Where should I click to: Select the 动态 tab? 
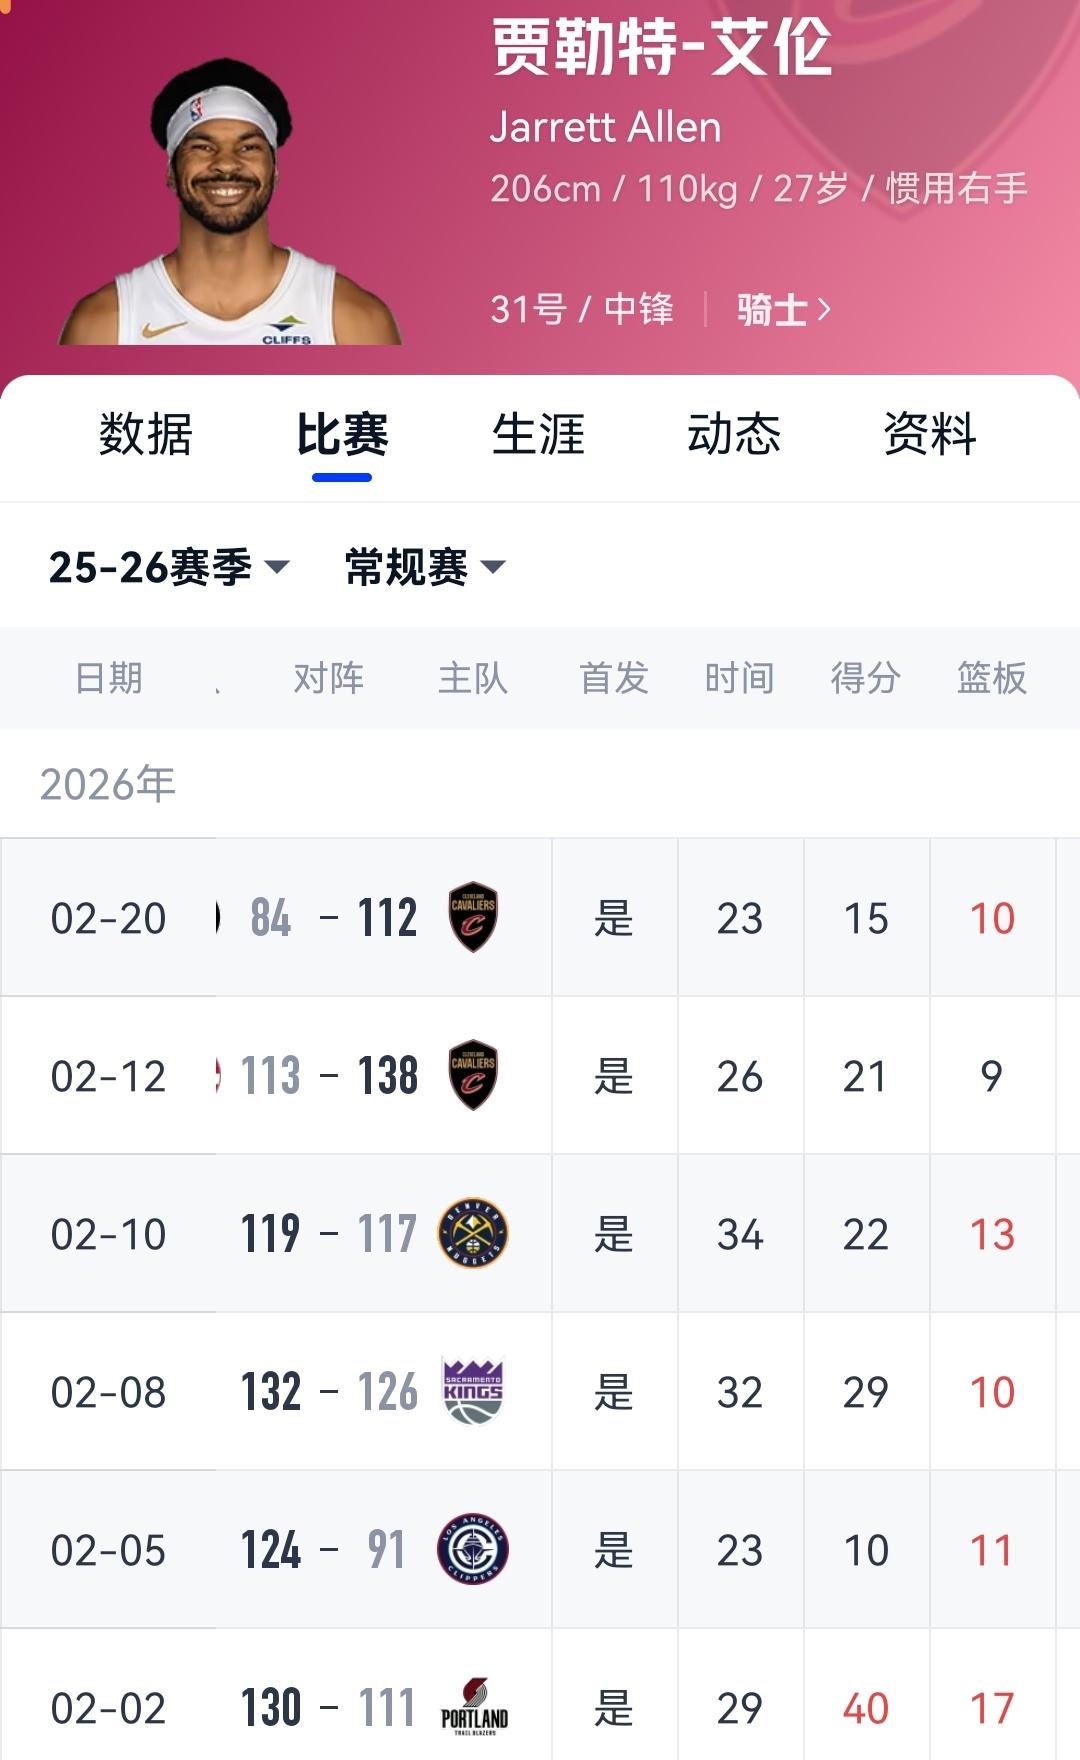733,435
